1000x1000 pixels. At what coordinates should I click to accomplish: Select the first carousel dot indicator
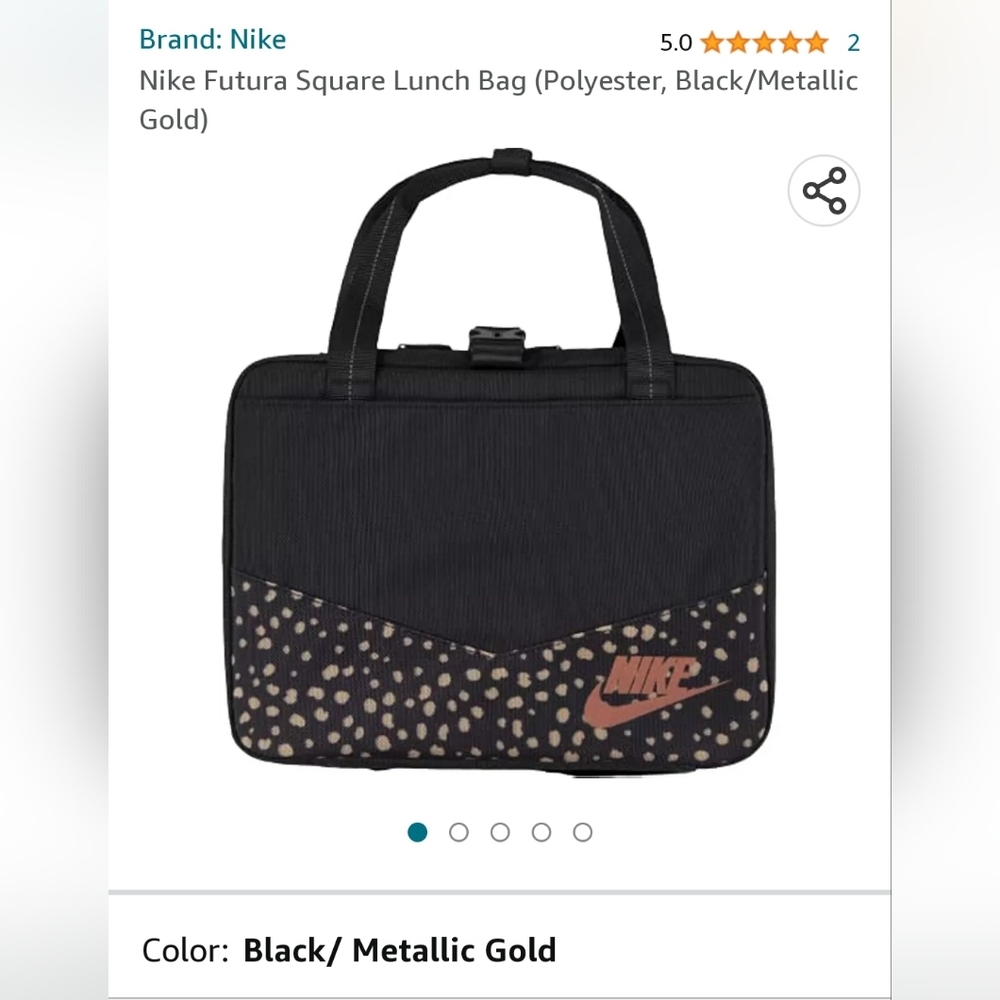click(417, 831)
